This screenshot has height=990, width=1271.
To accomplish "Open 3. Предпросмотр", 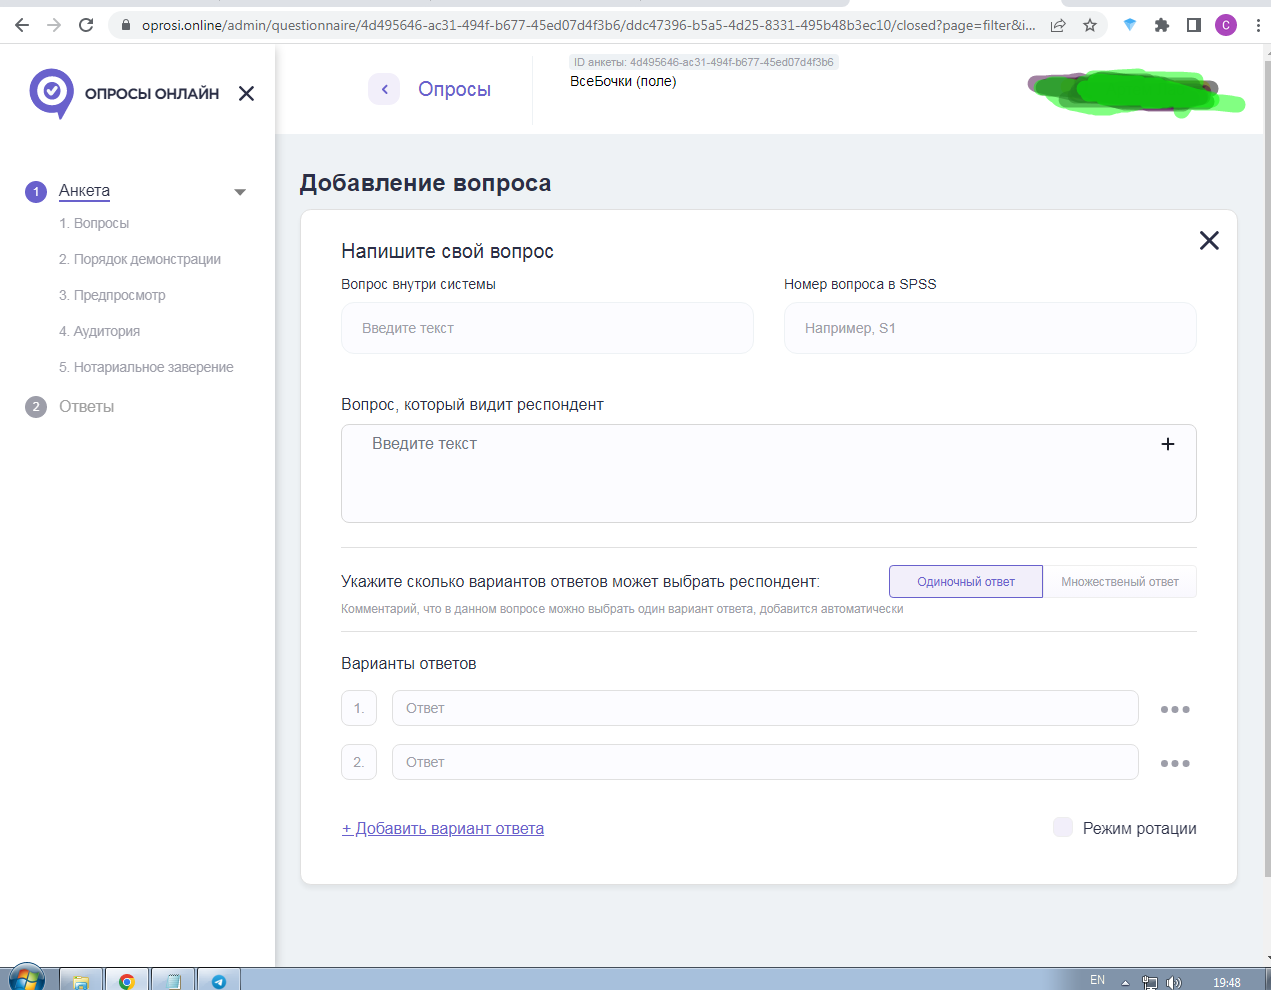I will click(x=112, y=295).
